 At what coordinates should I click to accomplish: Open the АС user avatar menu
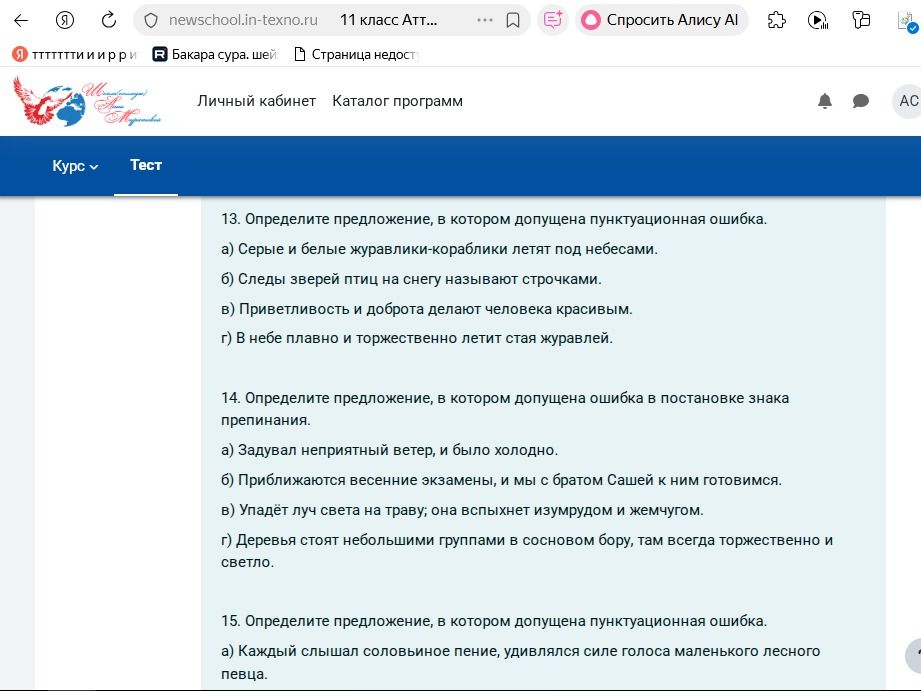pos(907,101)
